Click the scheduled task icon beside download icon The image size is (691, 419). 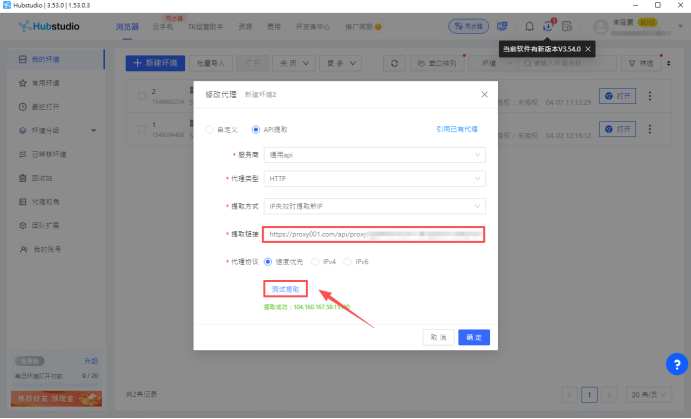(x=567, y=26)
